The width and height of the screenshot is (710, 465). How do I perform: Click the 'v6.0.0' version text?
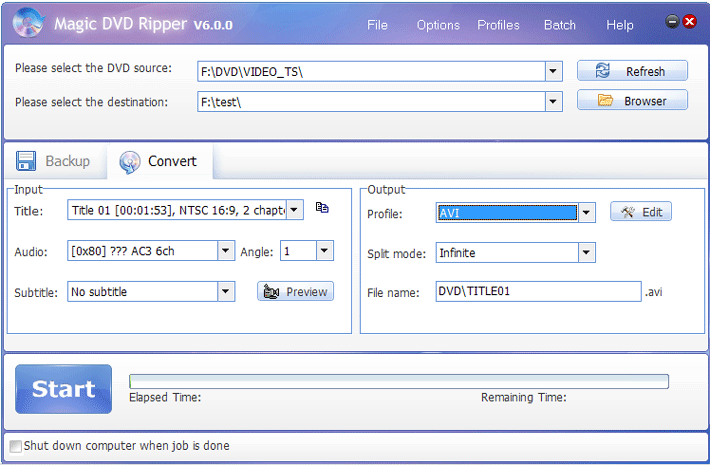[x=213, y=25]
